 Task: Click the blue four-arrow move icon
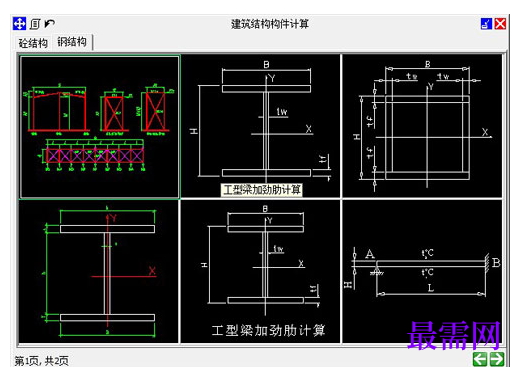coord(19,24)
